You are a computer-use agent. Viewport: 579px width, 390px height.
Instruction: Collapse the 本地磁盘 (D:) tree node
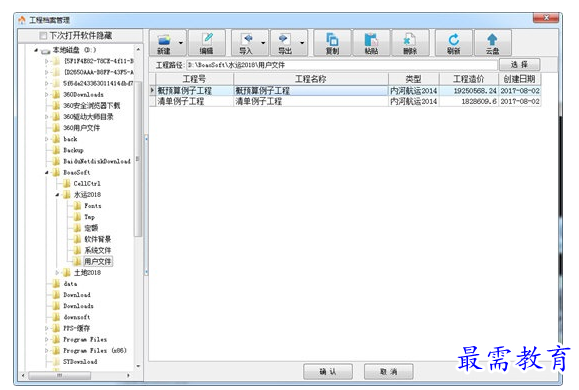(x=36, y=50)
